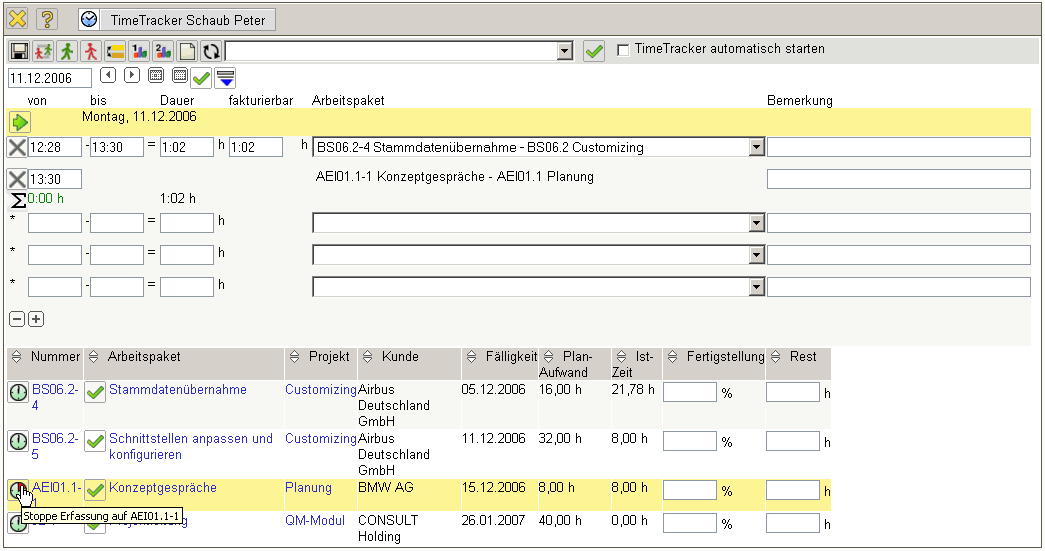The width and height of the screenshot is (1045, 551).
Task: Start time tracking for BS06.2-4 clock icon
Action: 18,392
